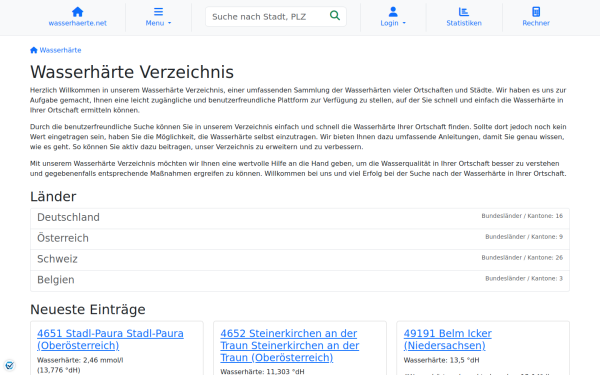Viewport: 600px width, 375px height.
Task: Click the 'Wasserhärte: 13,5 °dH' value text
Action: pos(441,360)
